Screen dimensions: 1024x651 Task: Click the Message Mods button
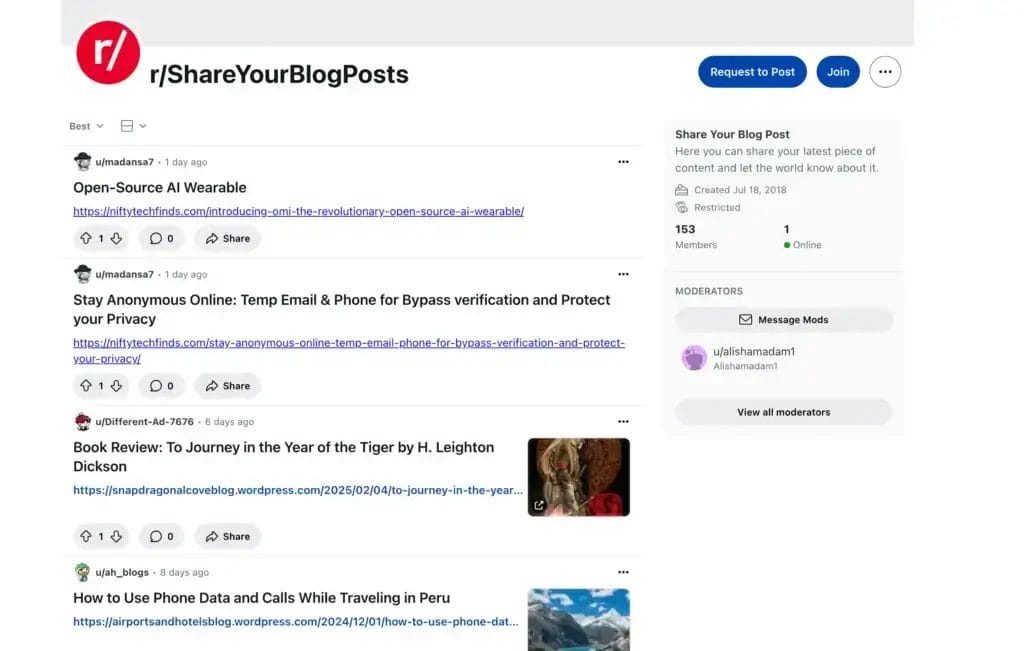[x=783, y=319]
